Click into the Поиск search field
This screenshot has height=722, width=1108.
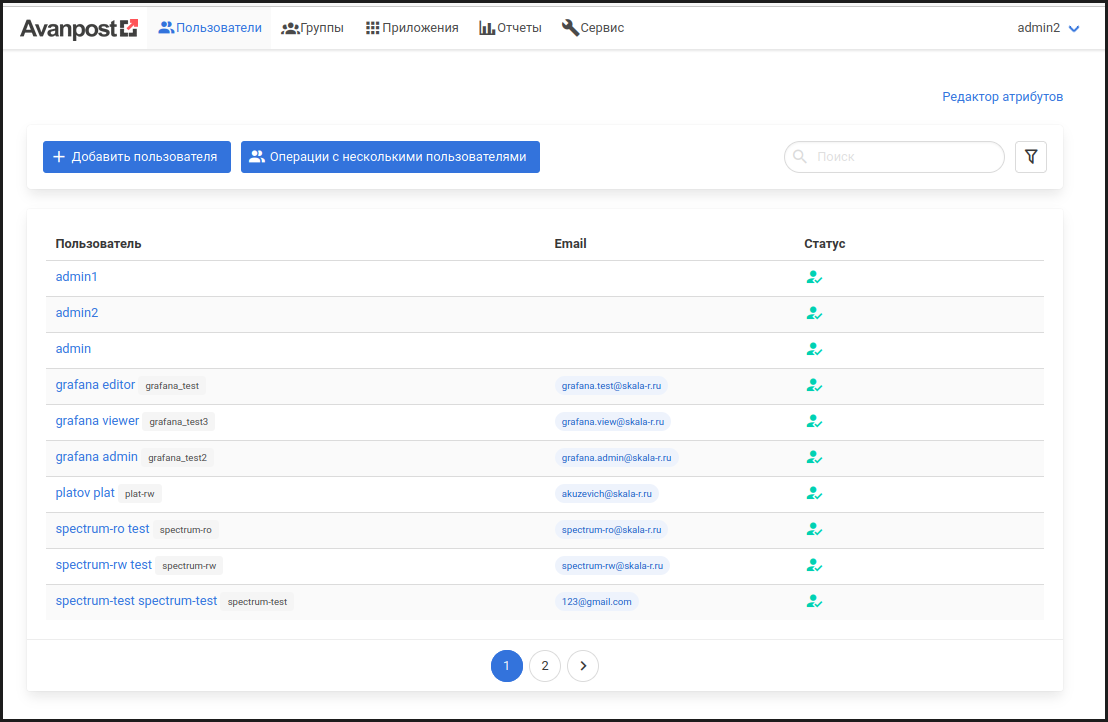900,157
